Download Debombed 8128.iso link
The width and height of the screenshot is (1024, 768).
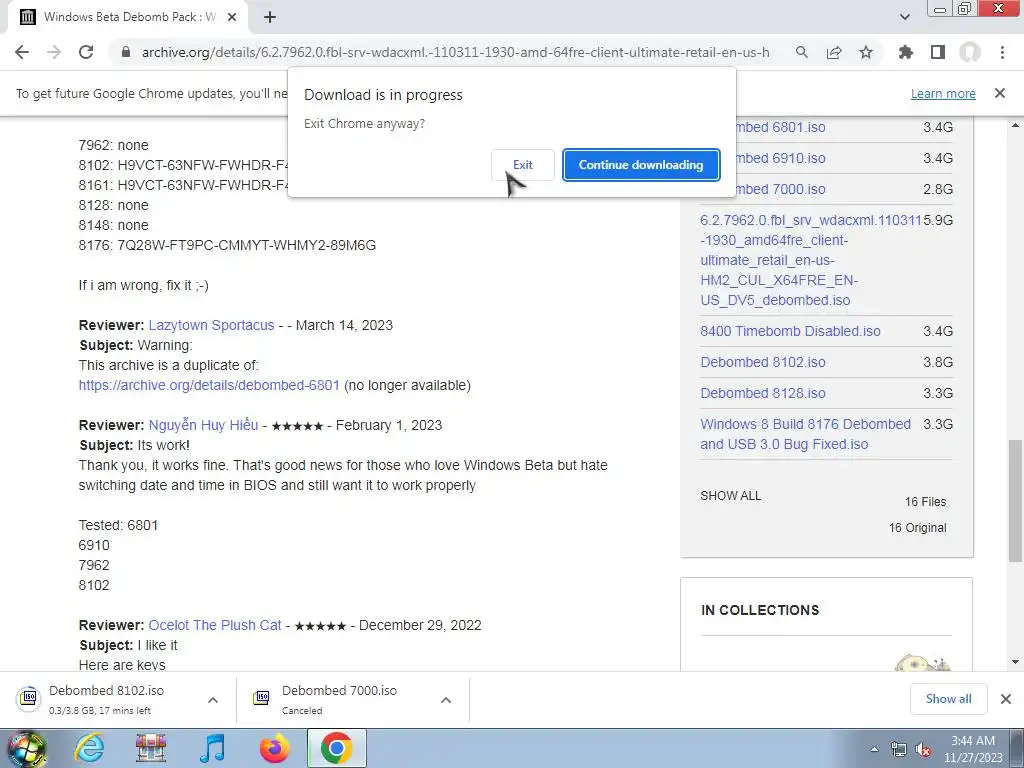tap(763, 393)
